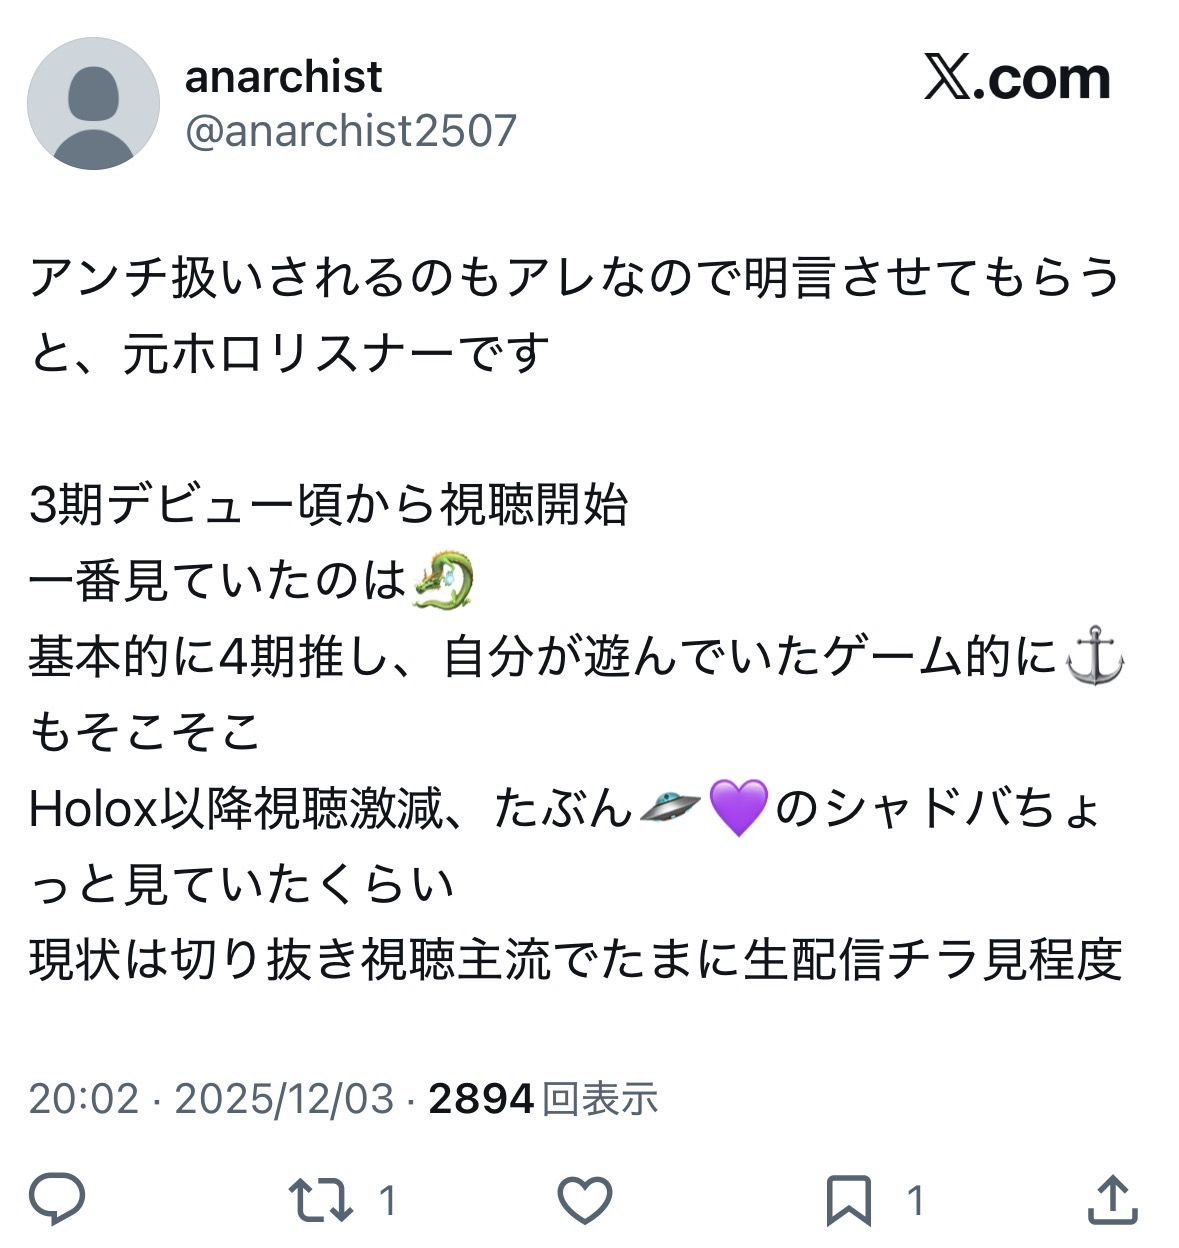Open the share menu icon
This screenshot has width=1179, height=1248.
[x=1112, y=1199]
